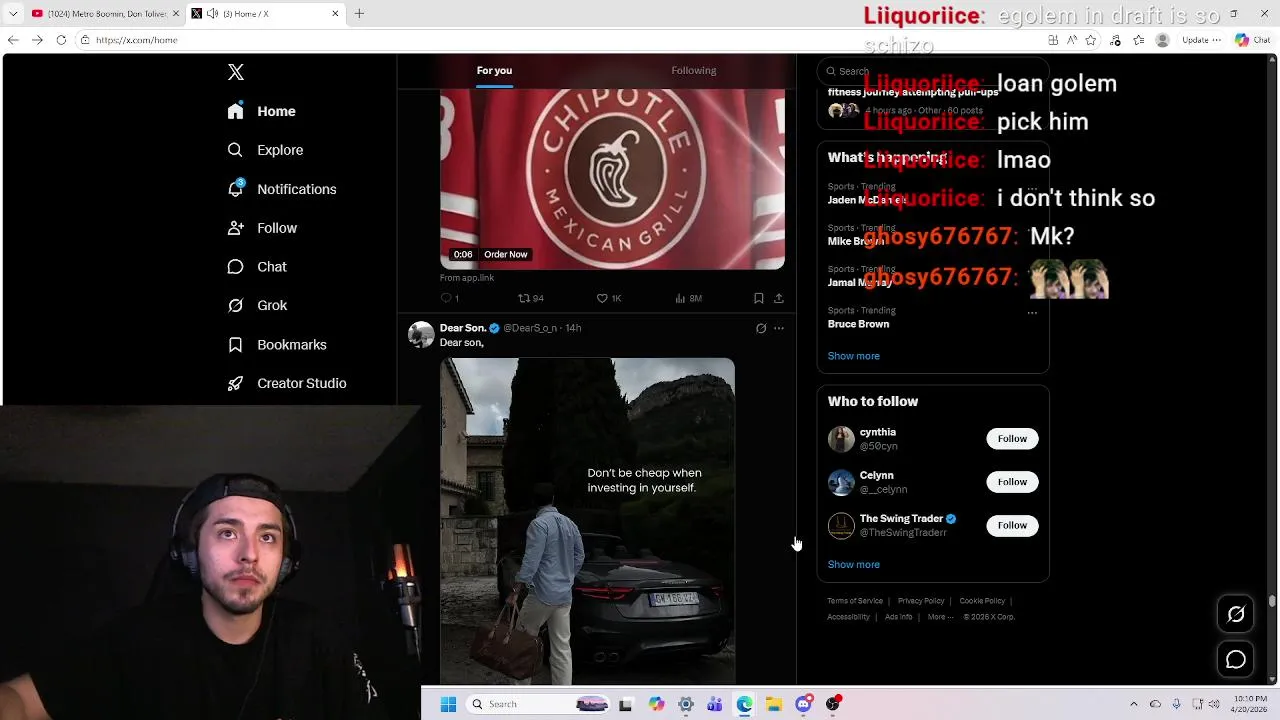Expand the More footer dropdown
The height and width of the screenshot is (720, 1280).
coord(940,617)
